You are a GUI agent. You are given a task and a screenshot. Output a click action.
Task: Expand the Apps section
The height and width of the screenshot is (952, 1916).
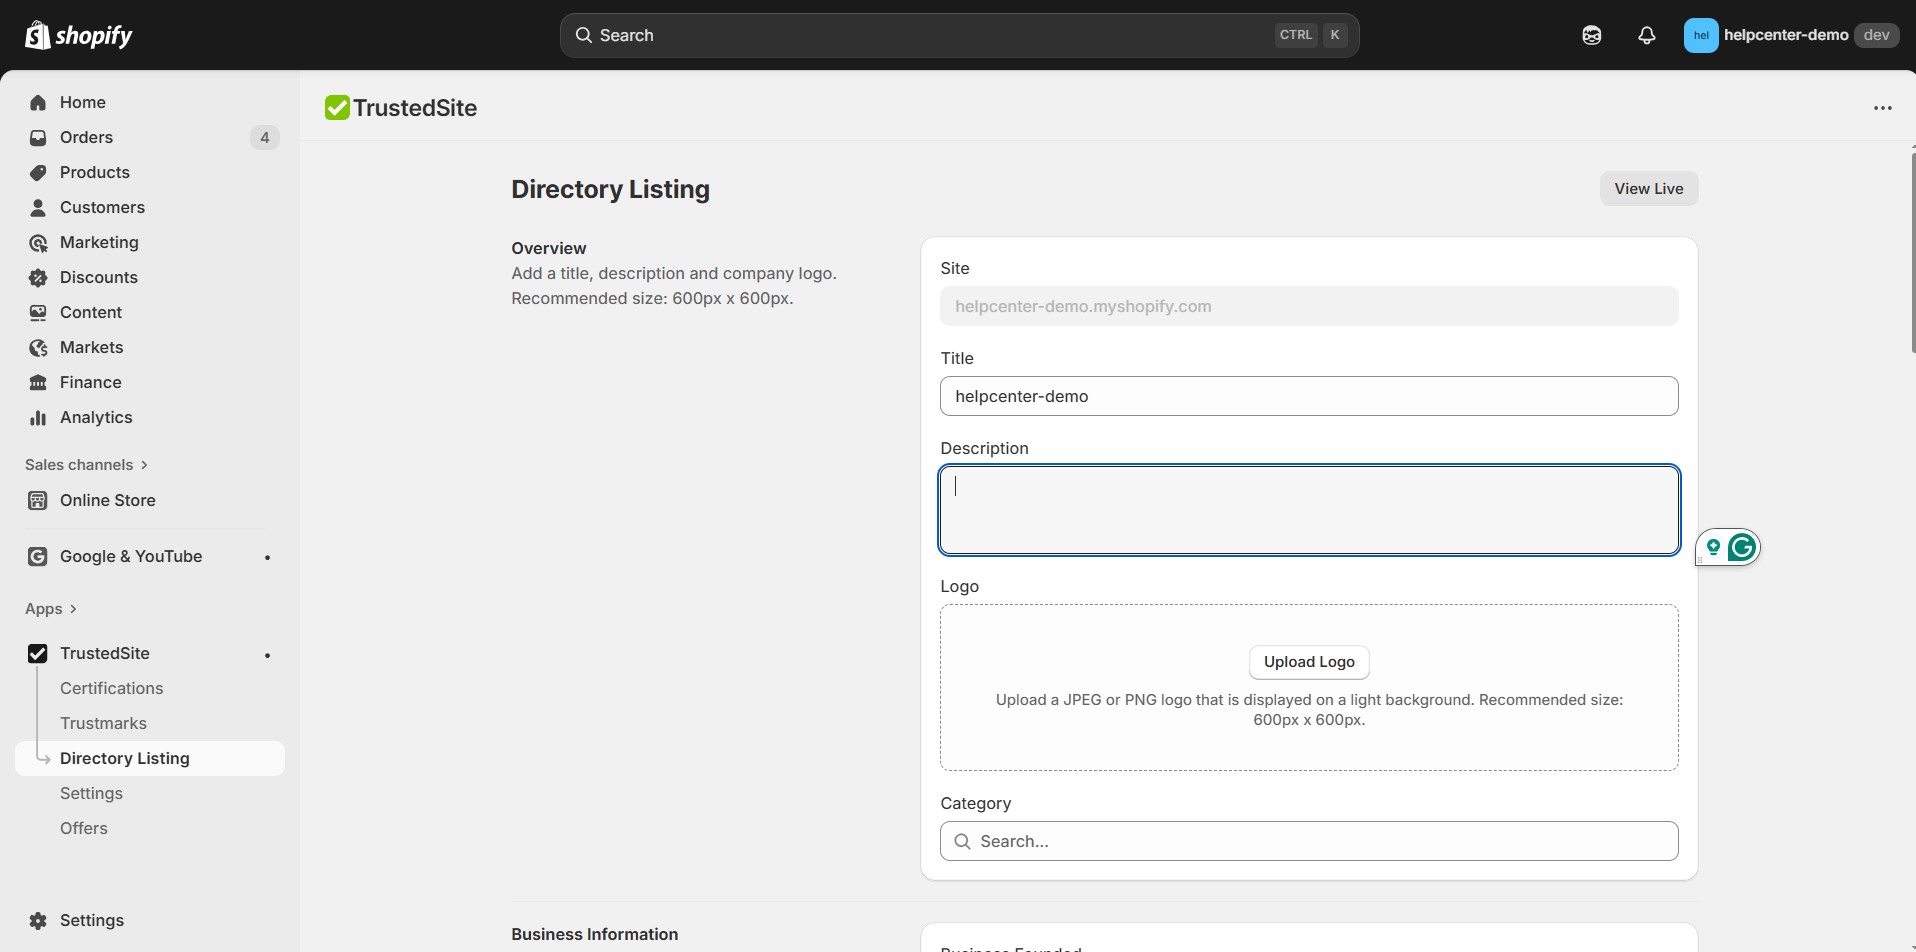51,608
